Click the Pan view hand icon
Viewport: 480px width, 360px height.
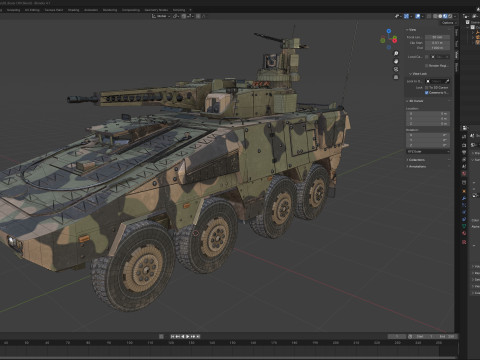click(396, 61)
